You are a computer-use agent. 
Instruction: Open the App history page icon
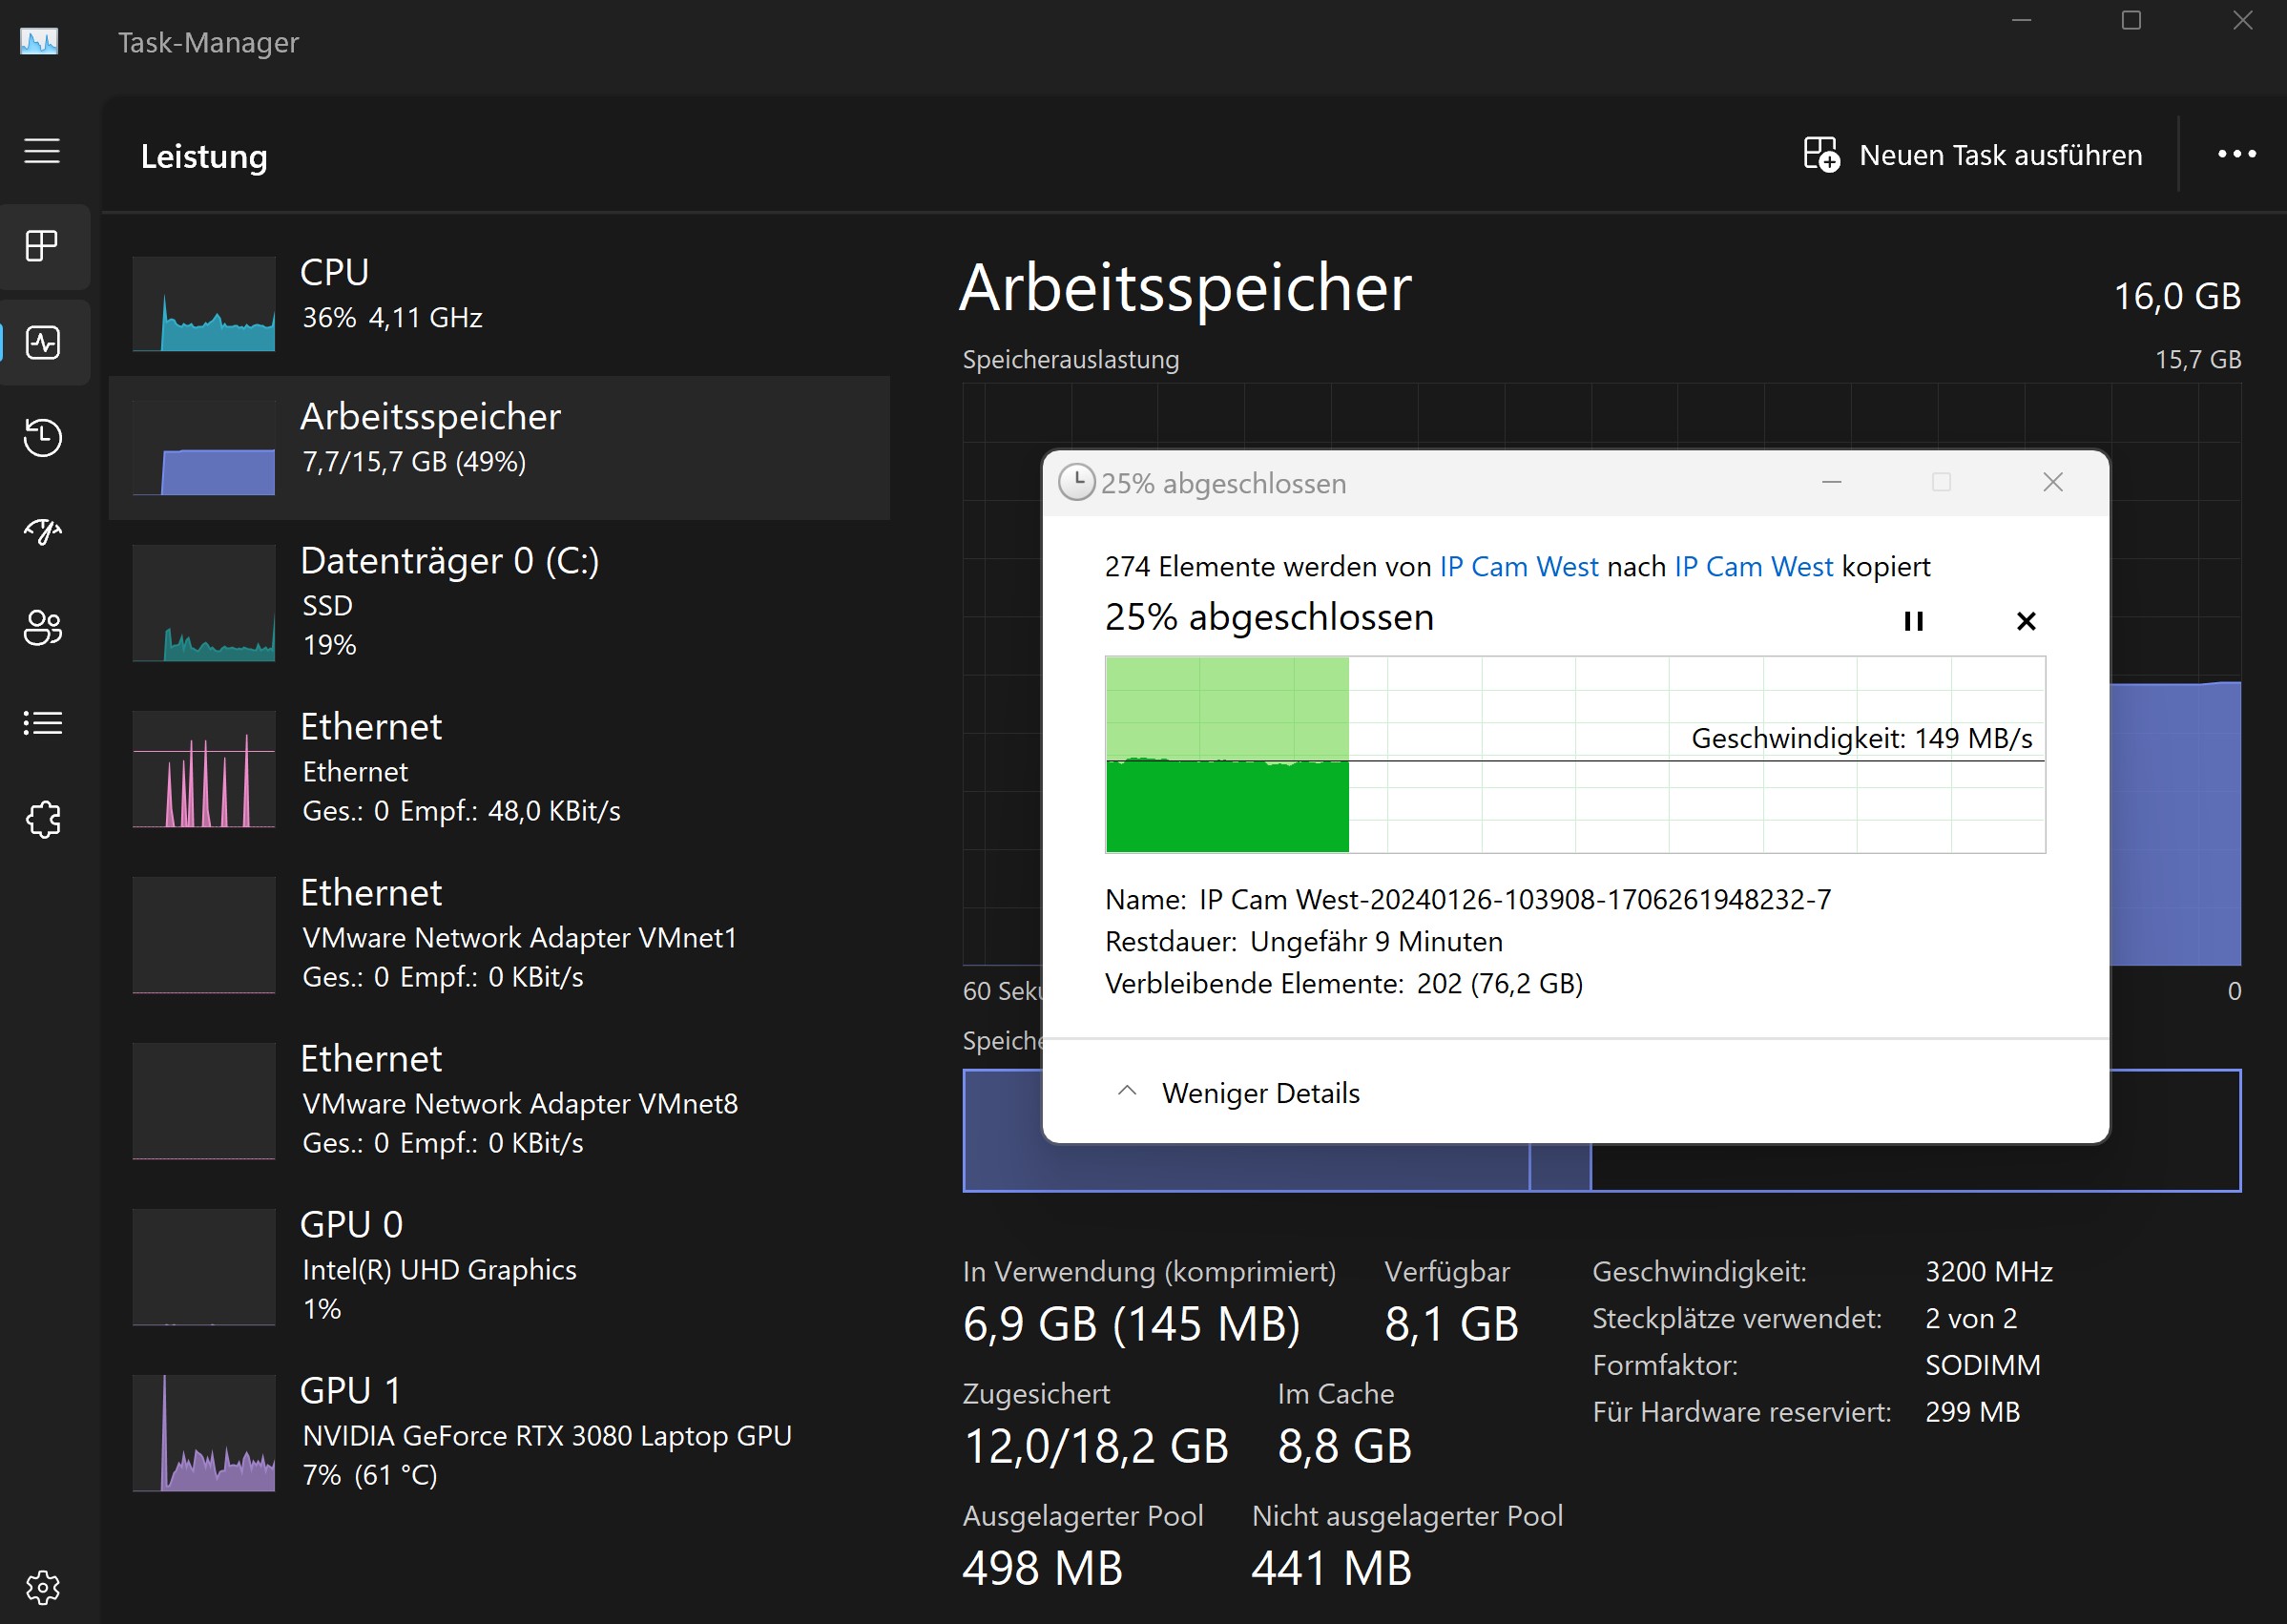(42, 437)
